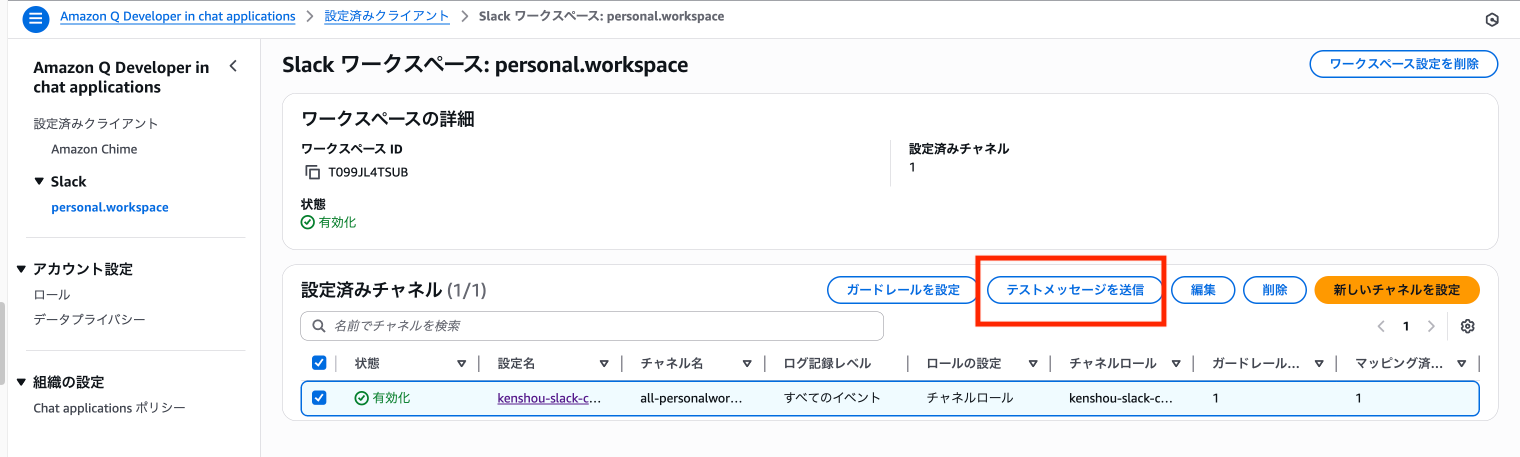
Task: Open データプライバシー in sidebar
Action: [x=90, y=319]
